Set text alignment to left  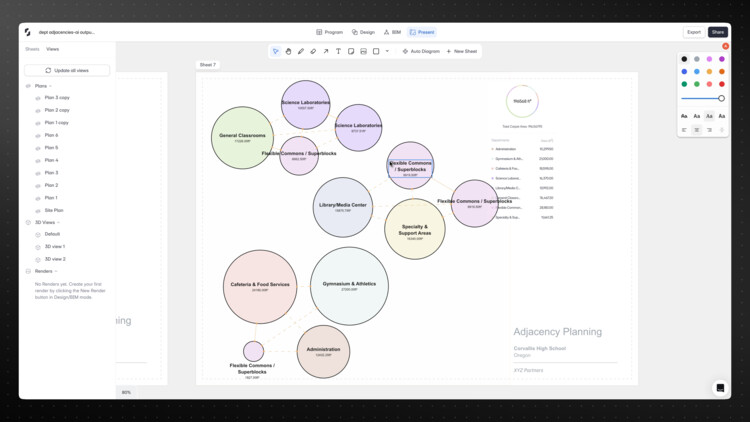[x=685, y=130]
